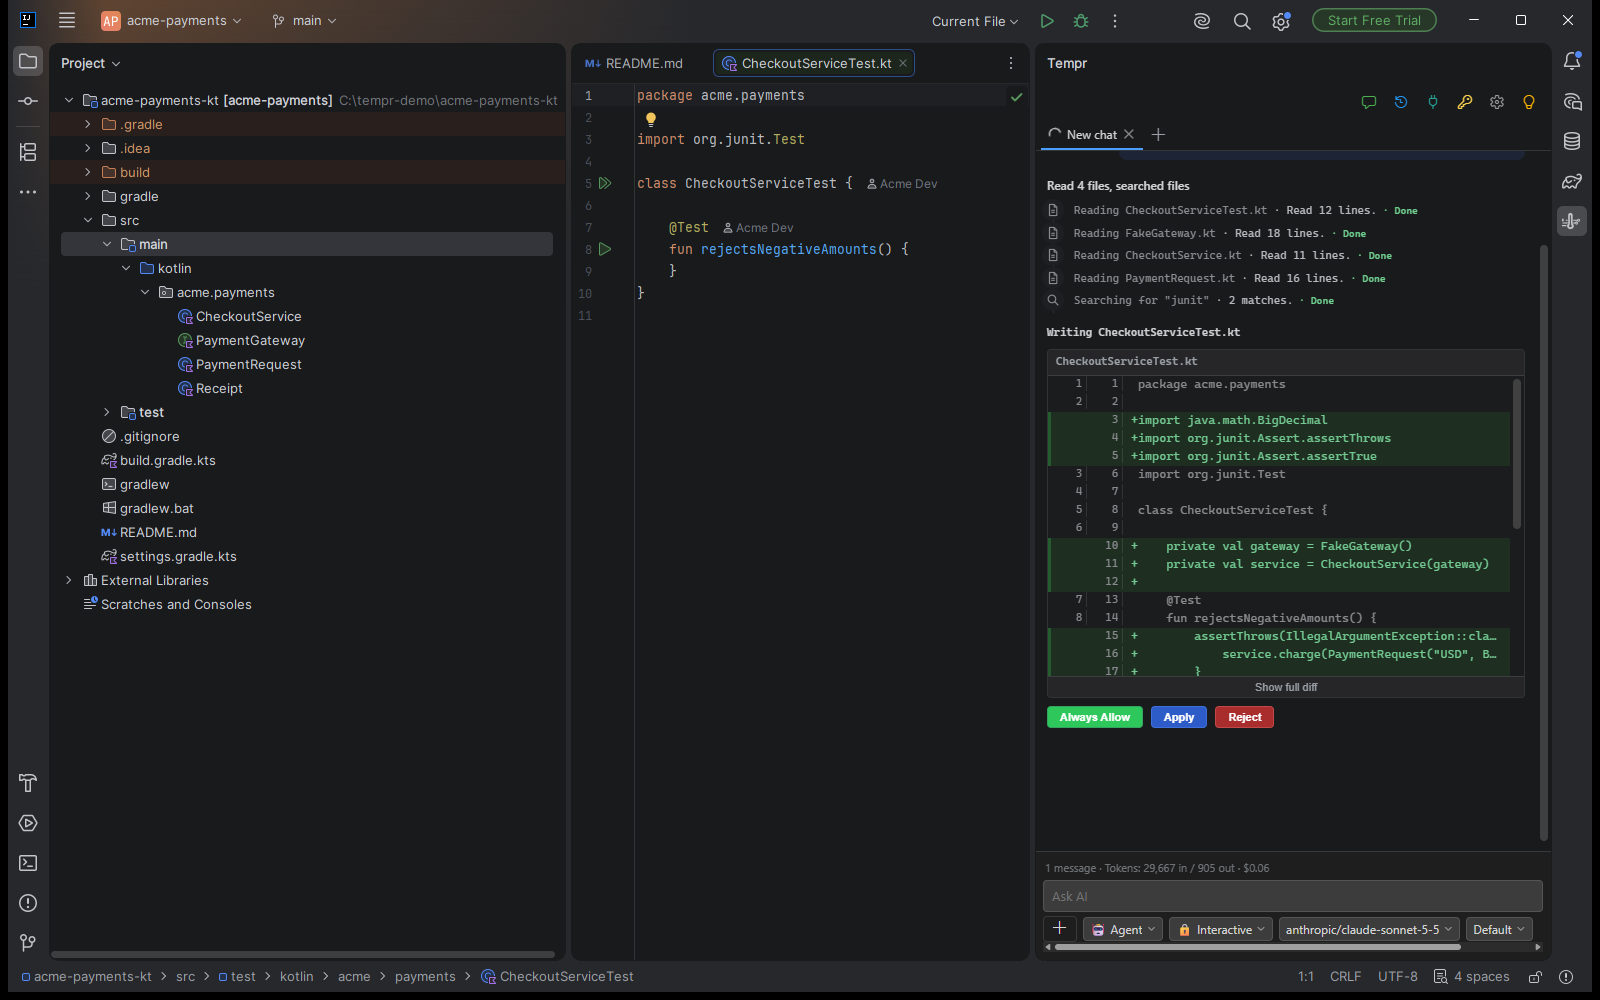Image resolution: width=1600 pixels, height=1000 pixels.
Task: Run the current file with play icon
Action: pos(1047,21)
